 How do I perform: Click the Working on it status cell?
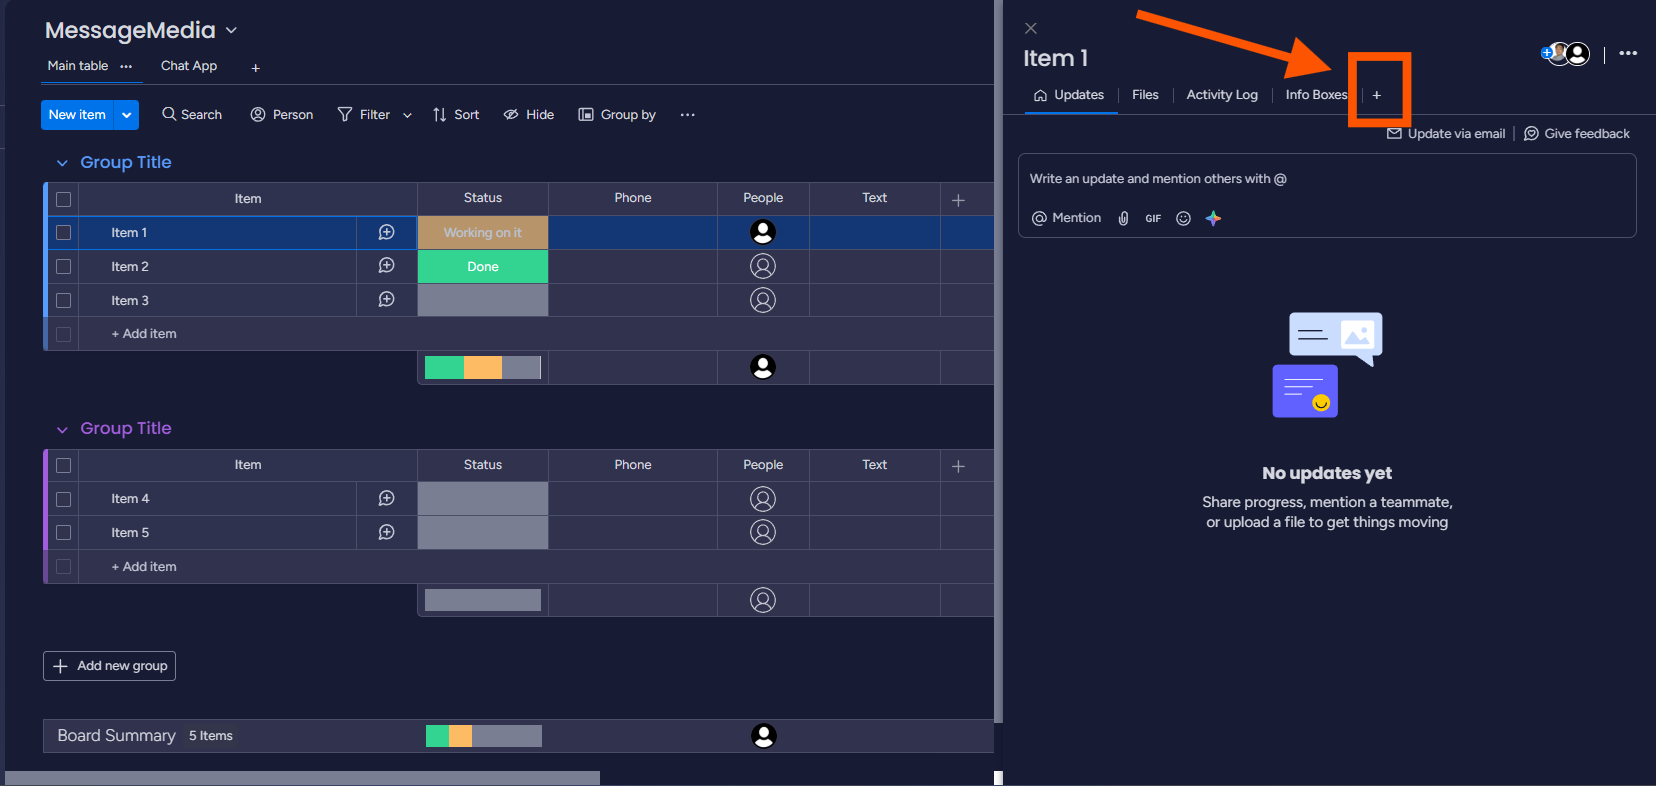point(483,233)
